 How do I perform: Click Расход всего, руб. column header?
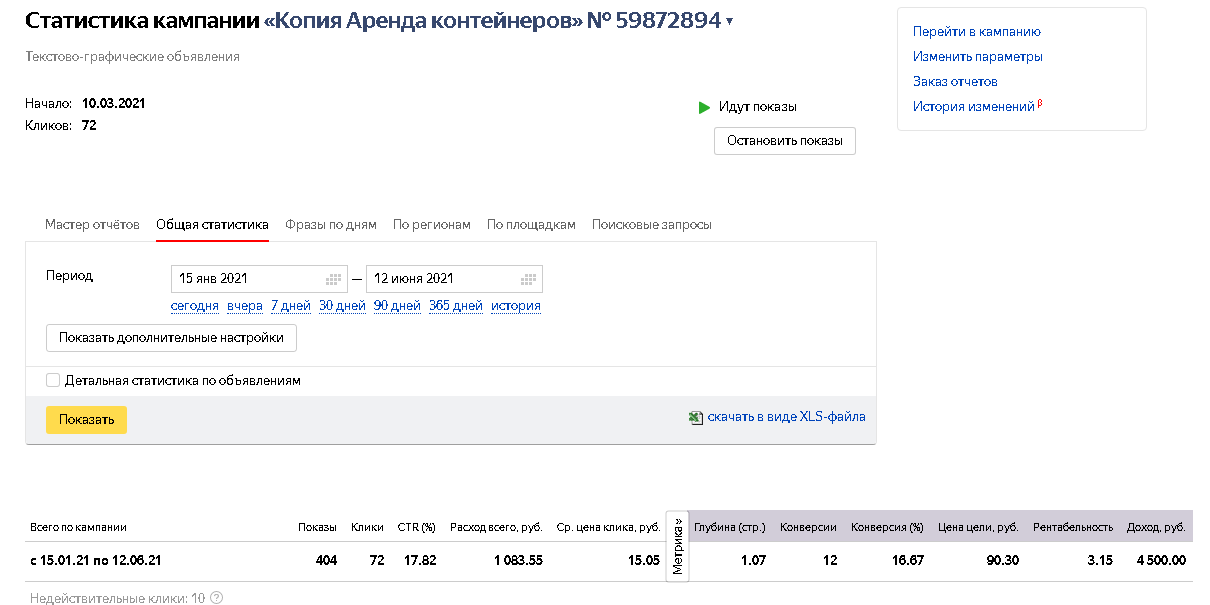(x=497, y=528)
